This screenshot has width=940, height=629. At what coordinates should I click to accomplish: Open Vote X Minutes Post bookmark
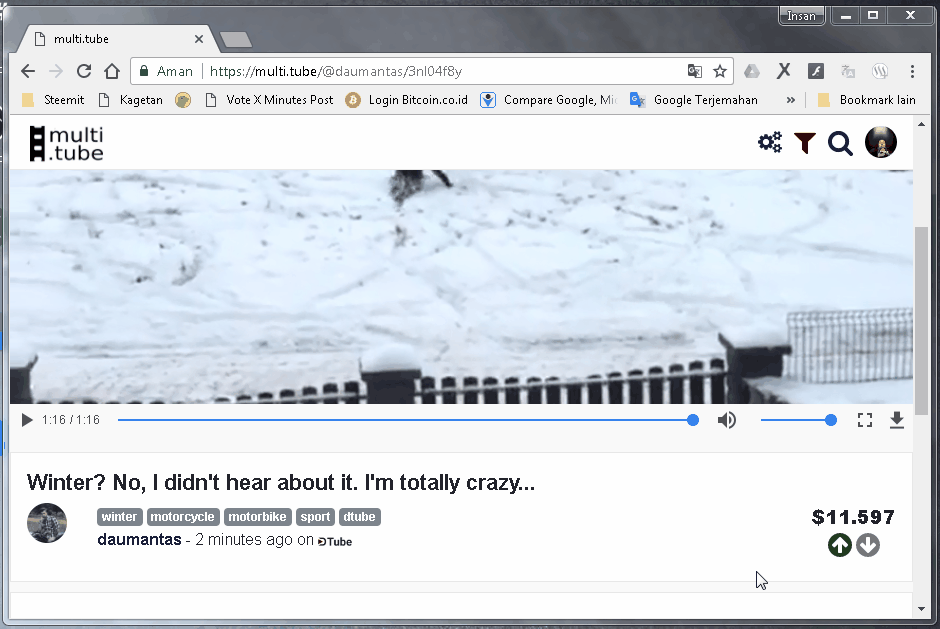click(269, 100)
